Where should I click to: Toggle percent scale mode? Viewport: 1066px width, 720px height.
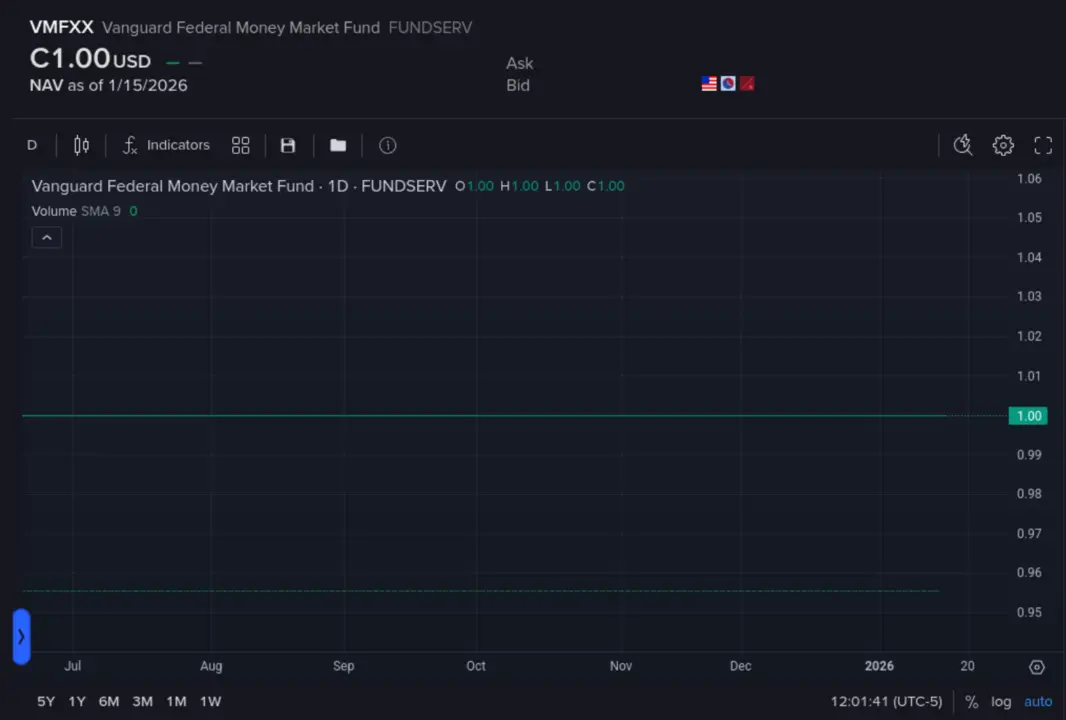(970, 701)
